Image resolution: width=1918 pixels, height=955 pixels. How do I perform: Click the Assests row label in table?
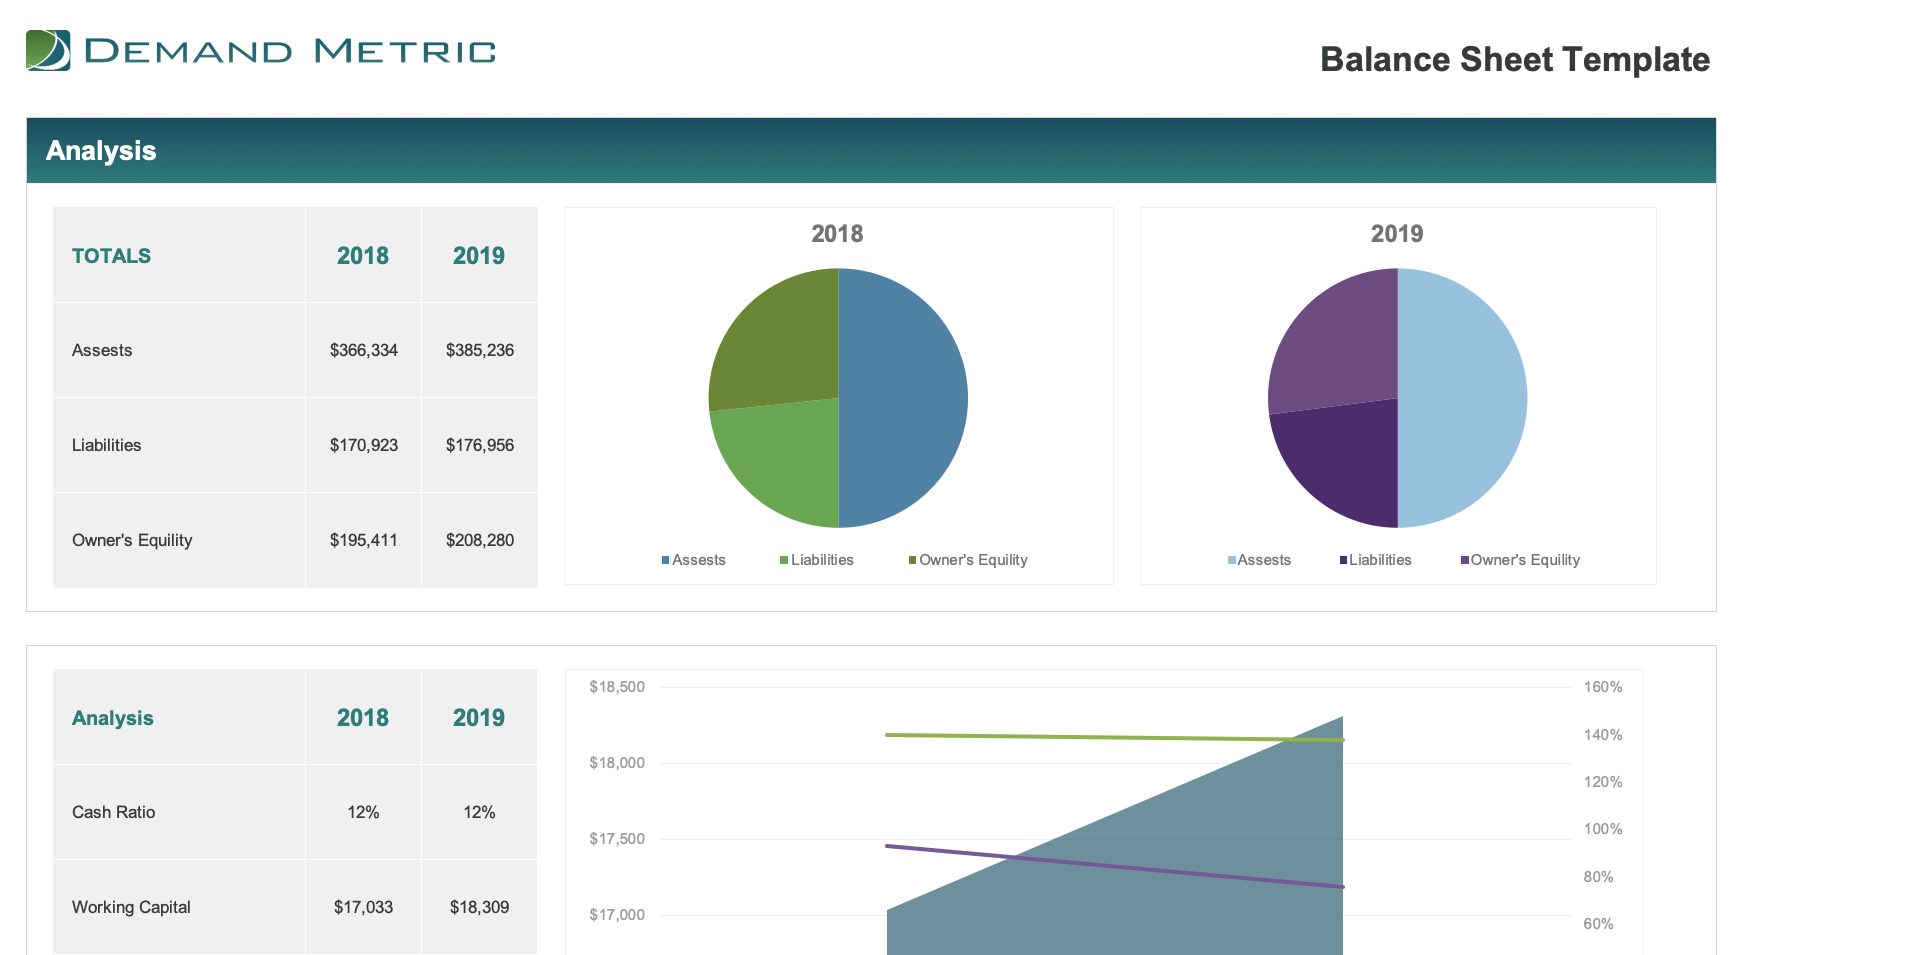102,350
